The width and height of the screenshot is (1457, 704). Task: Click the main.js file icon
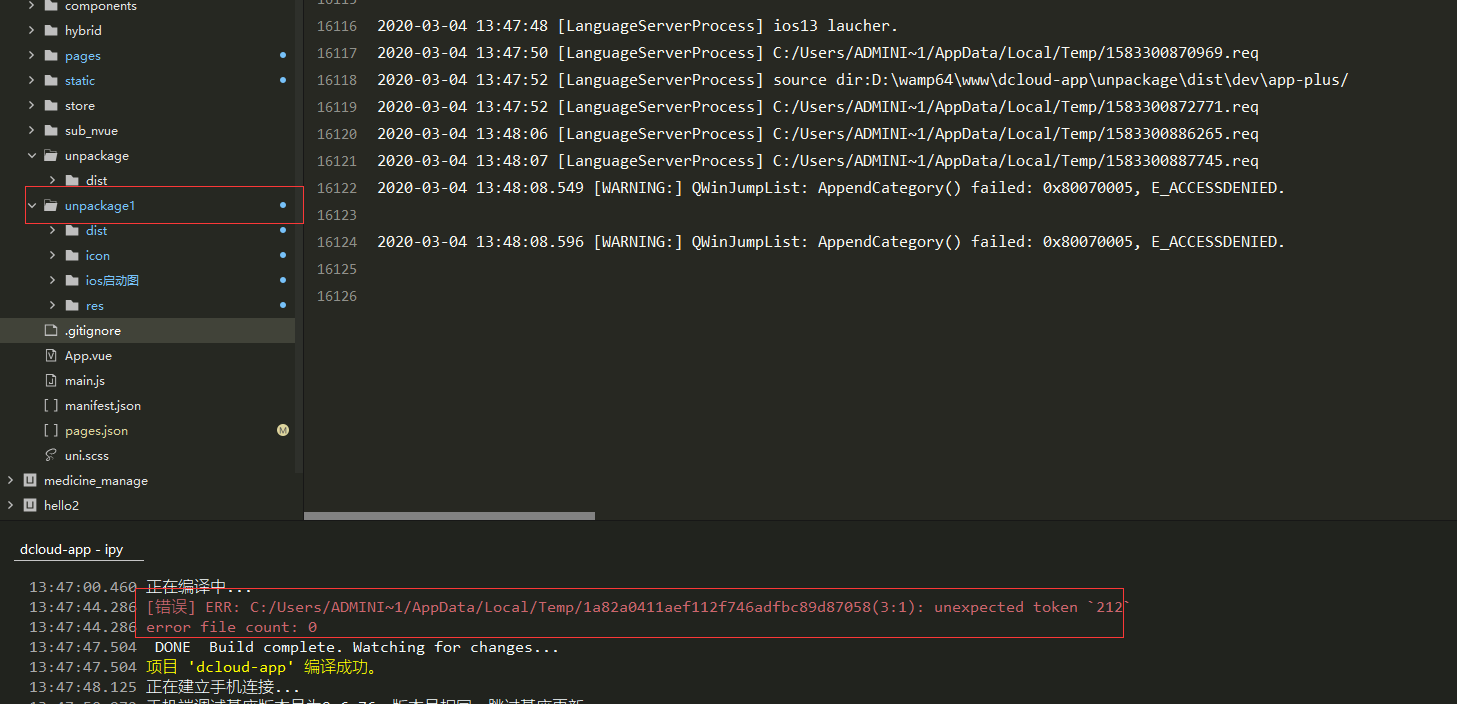tap(51, 381)
